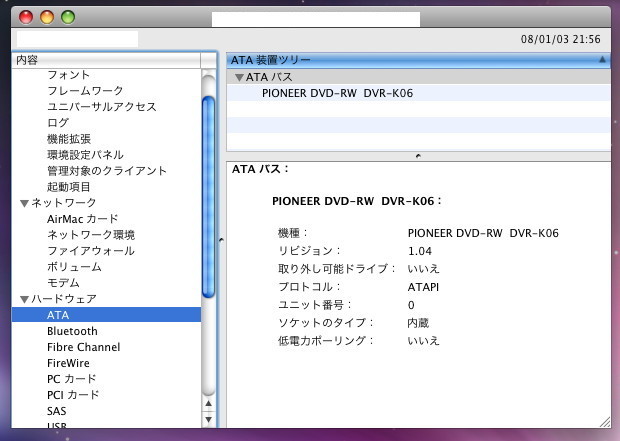
Task: Select 管理対象のクライアント entry
Action: tap(107, 171)
